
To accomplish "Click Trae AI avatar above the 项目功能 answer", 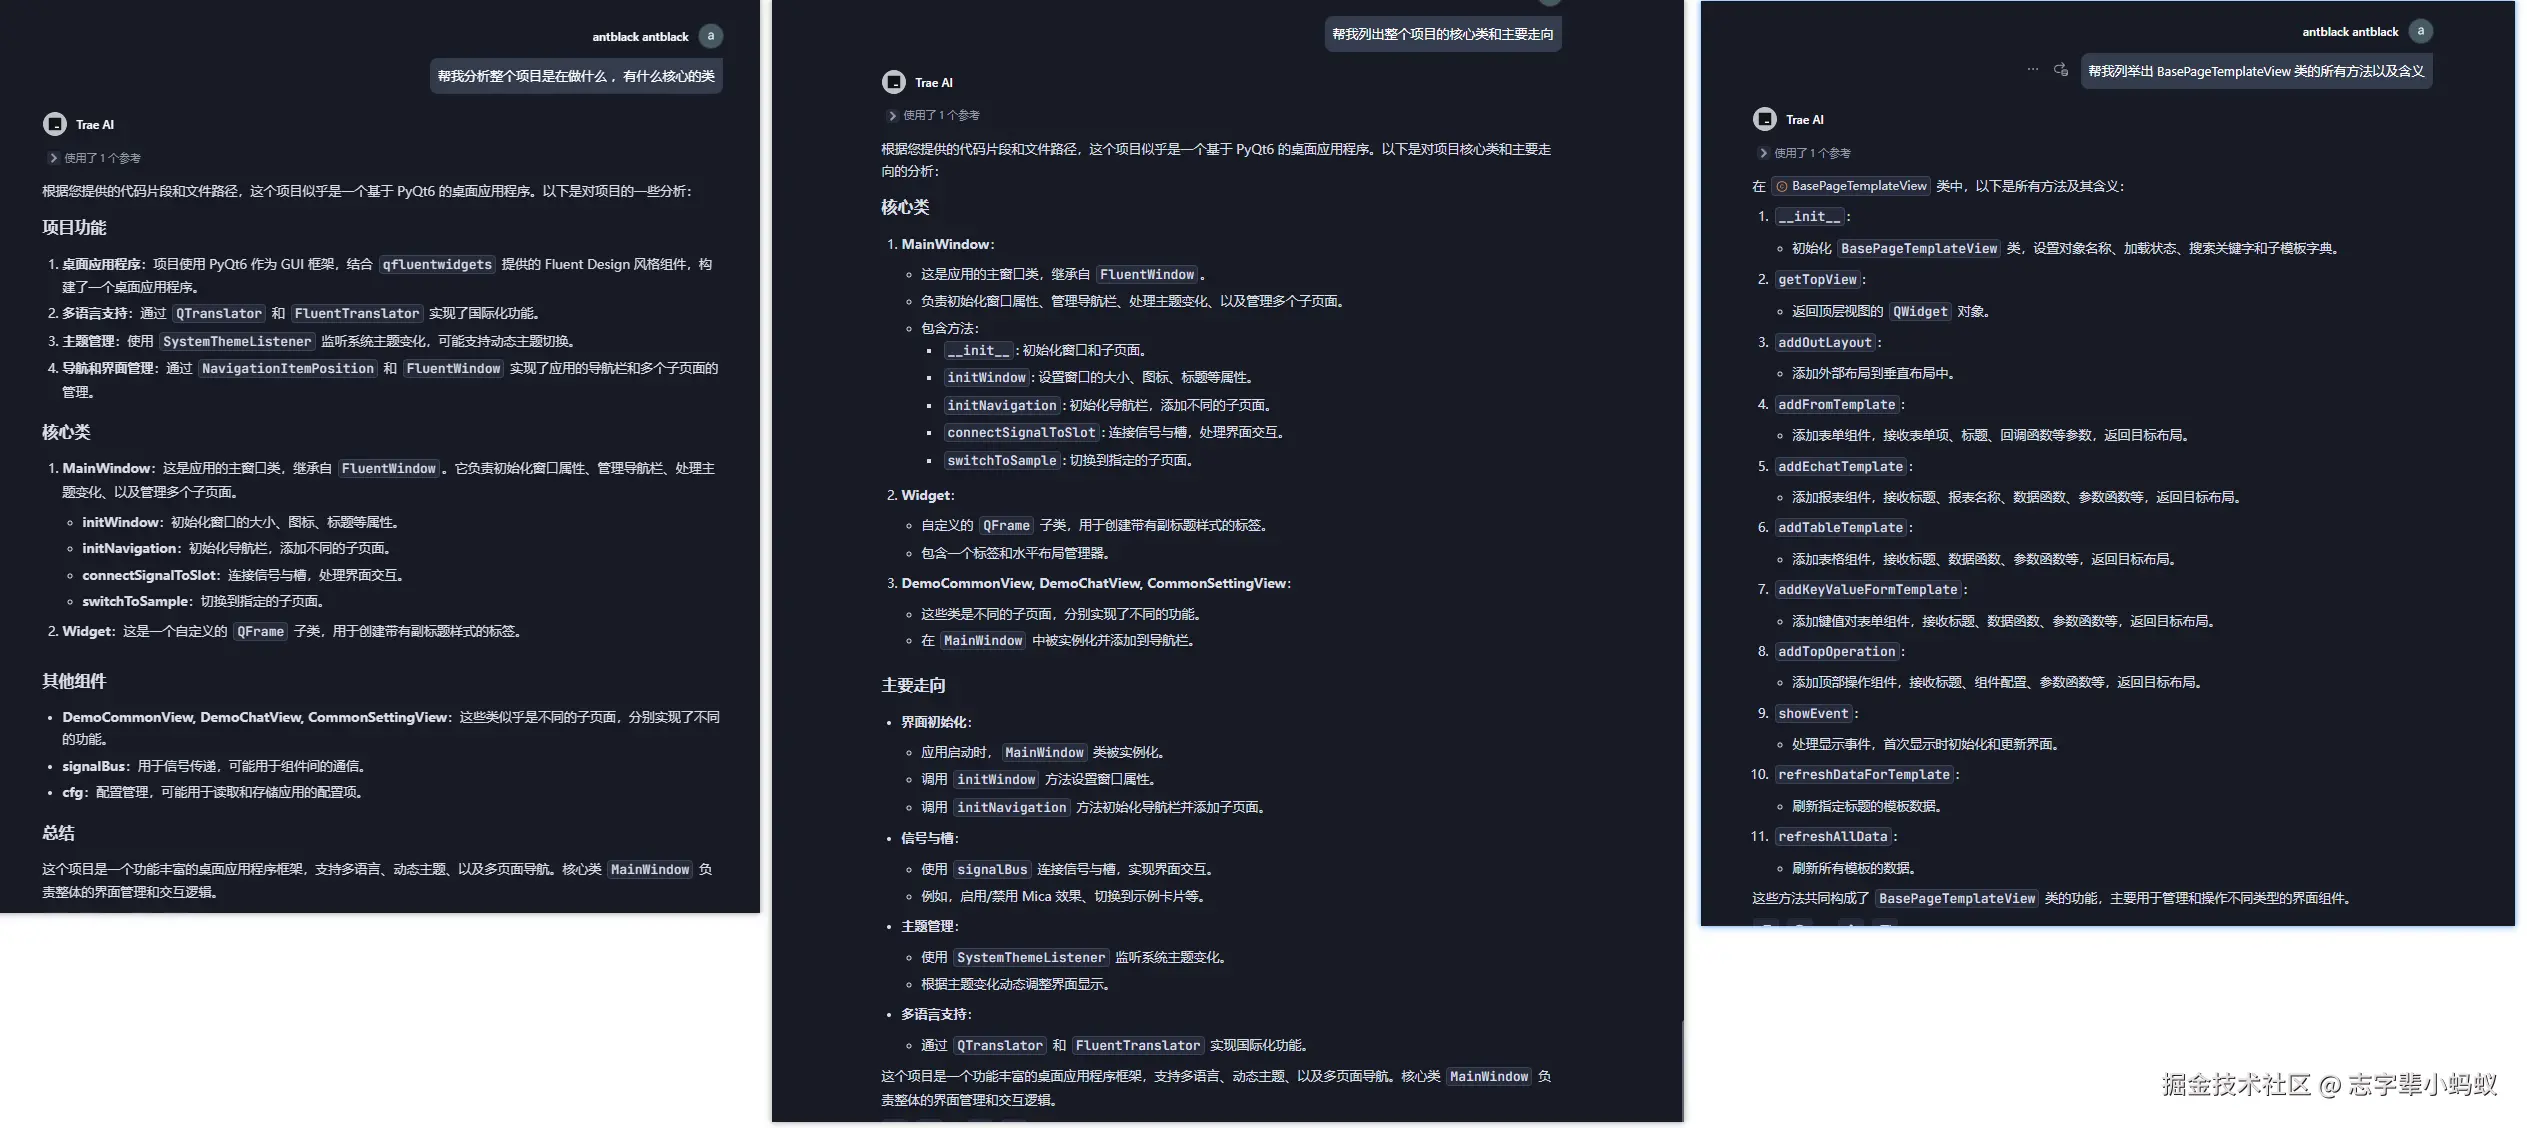I will point(55,124).
